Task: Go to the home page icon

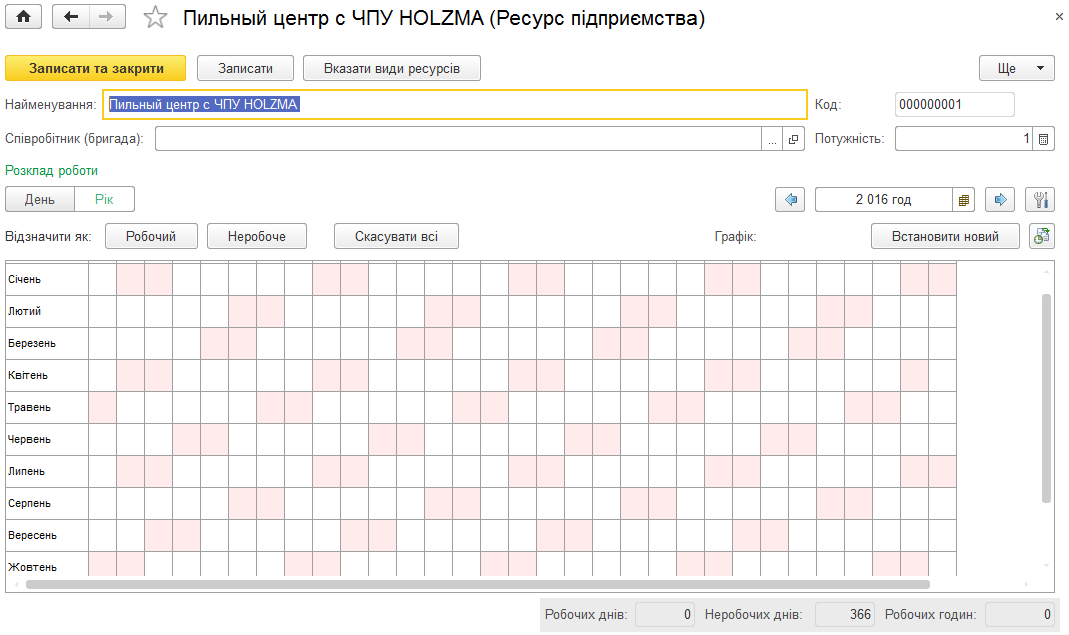Action: pos(23,17)
